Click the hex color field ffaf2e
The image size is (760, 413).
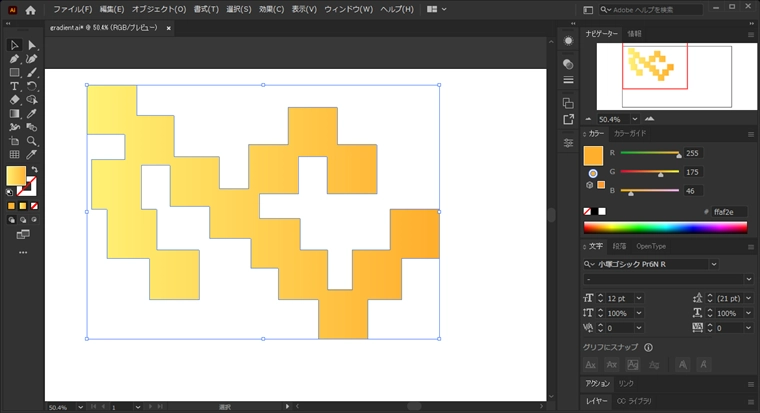click(724, 212)
